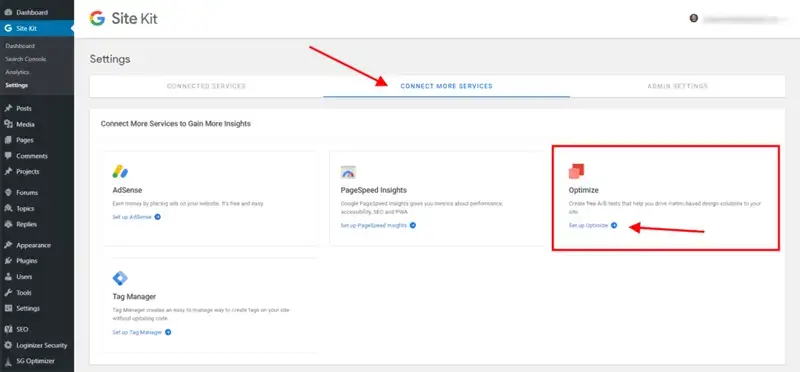
Task: Click arrow icon beside Set up Tag Manager
Action: (168, 332)
